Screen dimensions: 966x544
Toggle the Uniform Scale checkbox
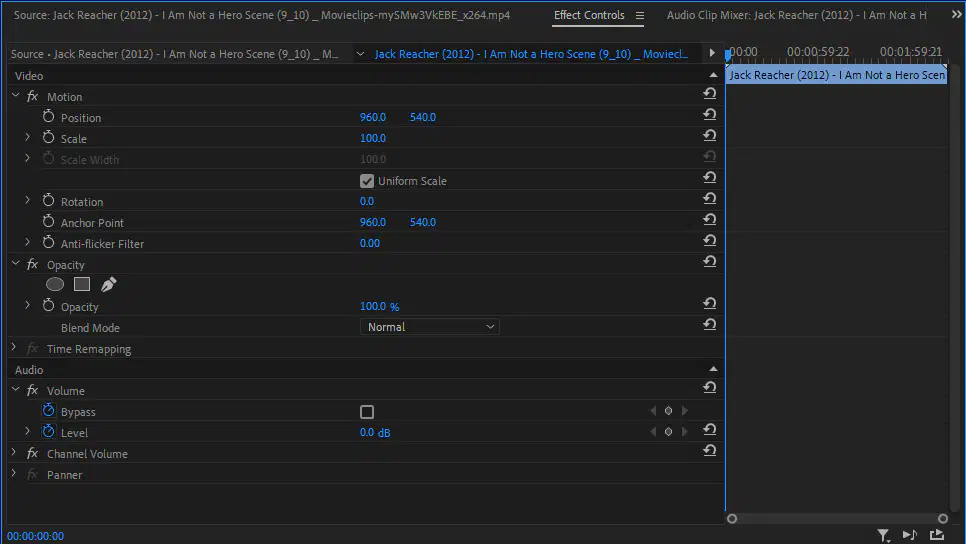[x=367, y=181]
